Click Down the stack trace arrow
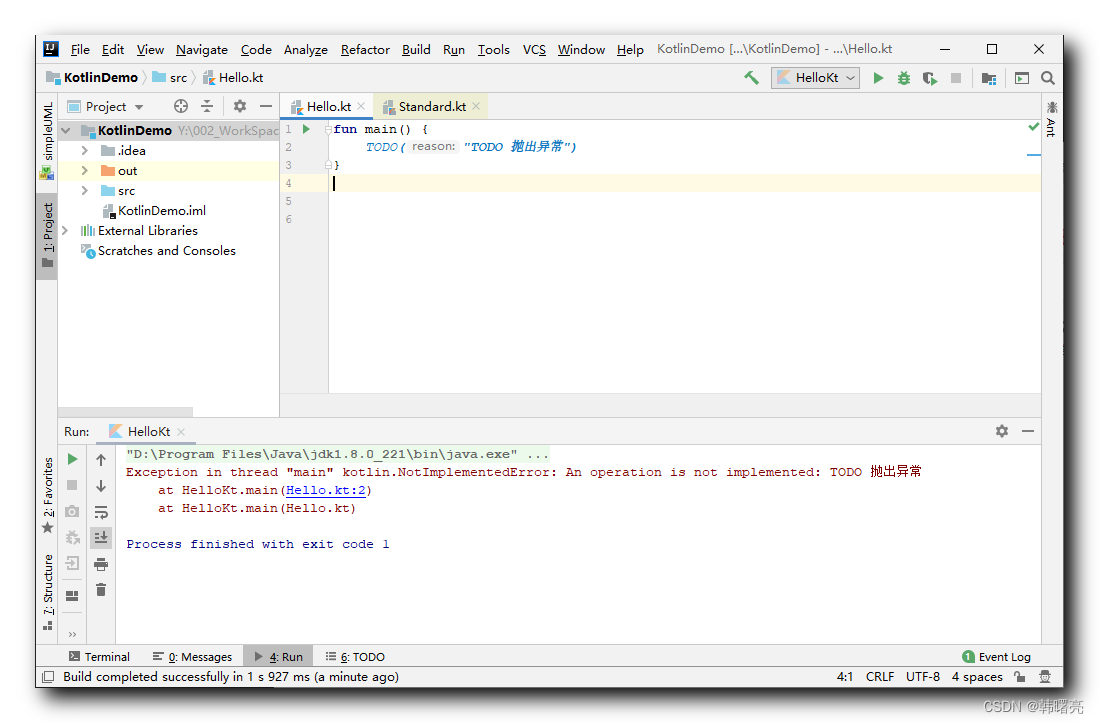Viewport: 1099px width, 723px height. pos(101,486)
